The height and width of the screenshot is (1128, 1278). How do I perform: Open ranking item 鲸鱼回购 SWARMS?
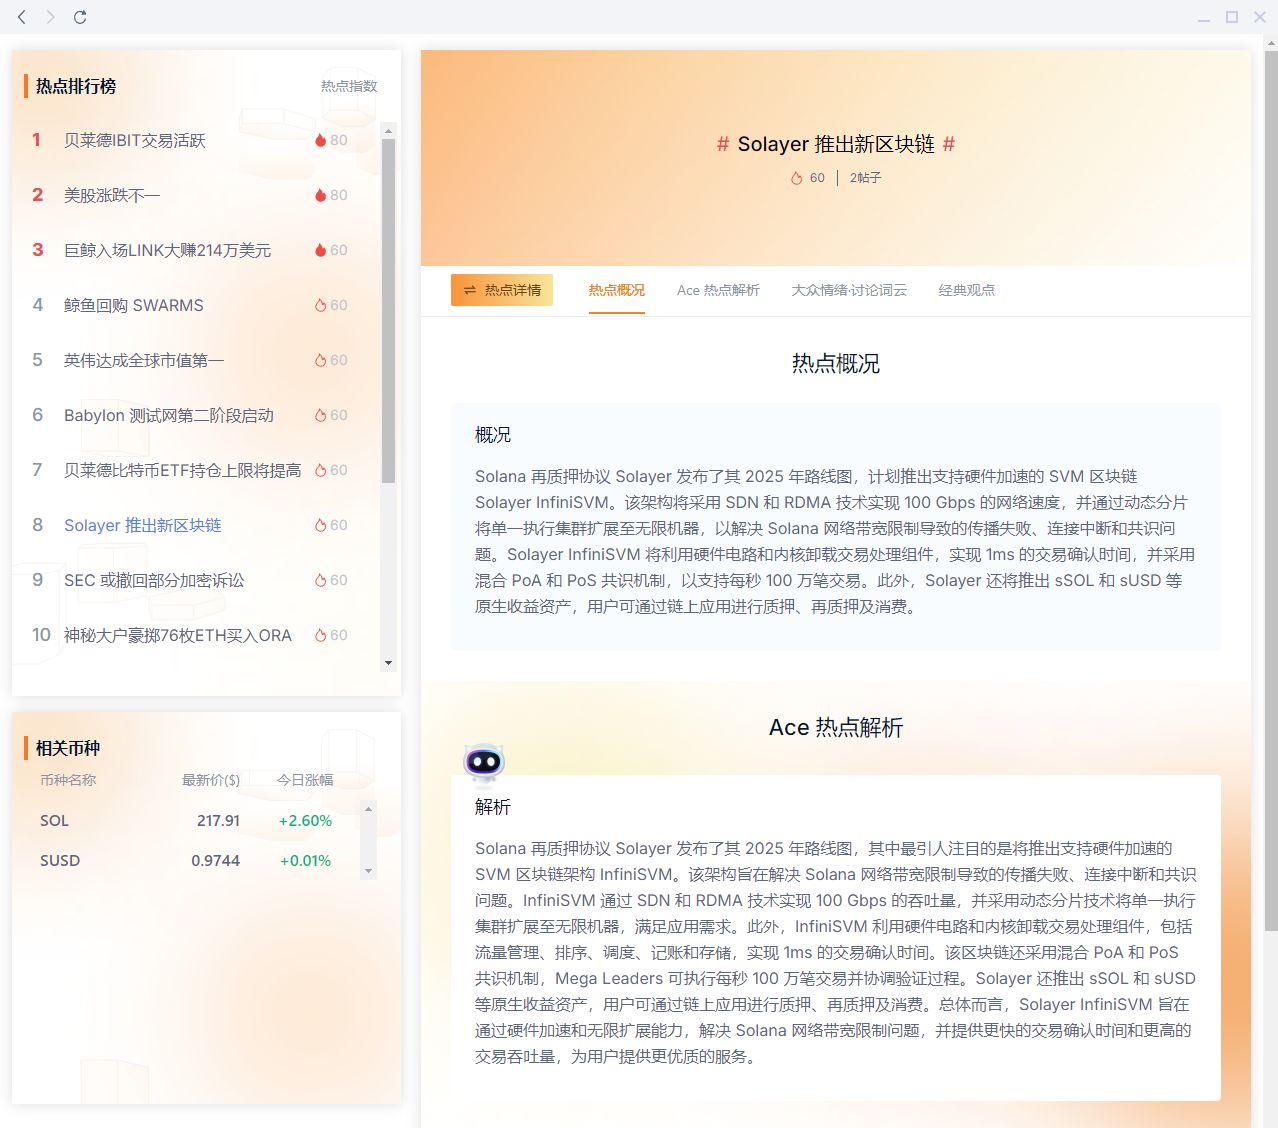(134, 305)
